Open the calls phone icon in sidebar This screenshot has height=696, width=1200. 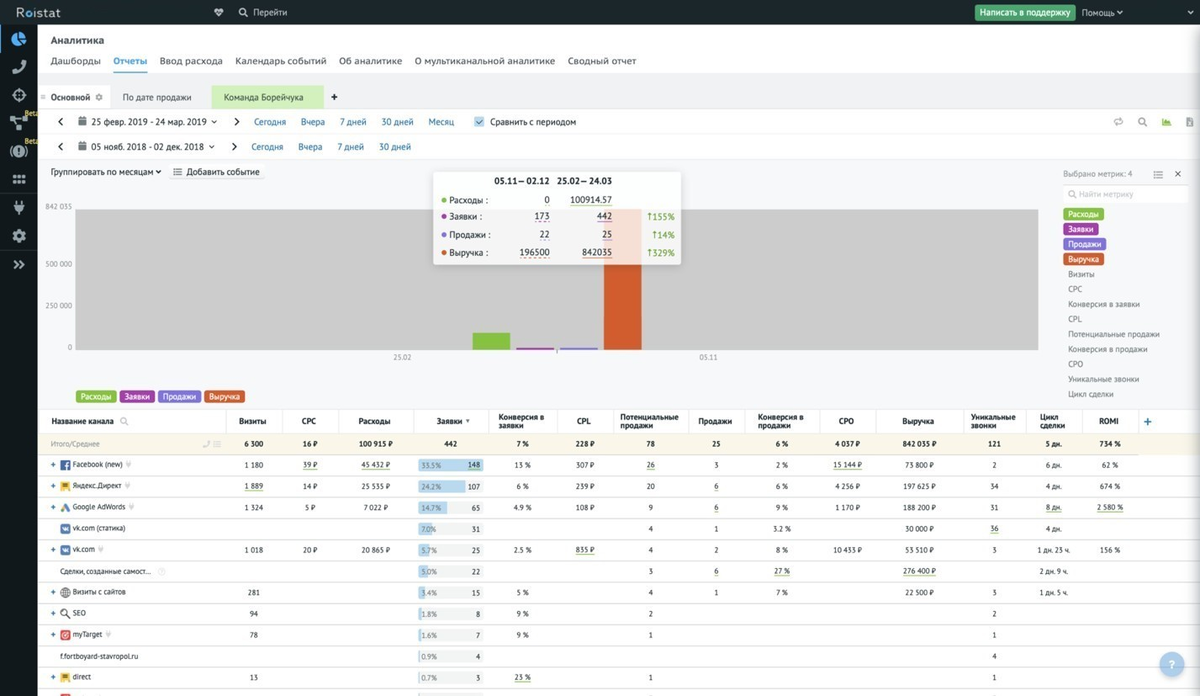19,67
